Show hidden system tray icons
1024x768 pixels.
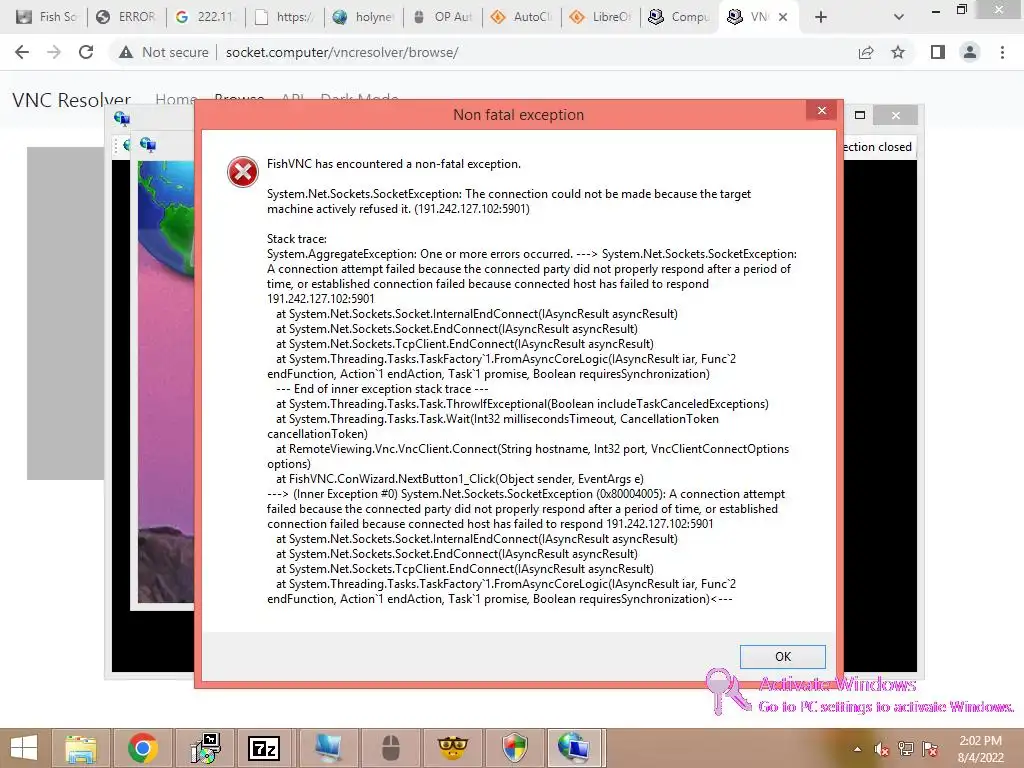(857, 749)
